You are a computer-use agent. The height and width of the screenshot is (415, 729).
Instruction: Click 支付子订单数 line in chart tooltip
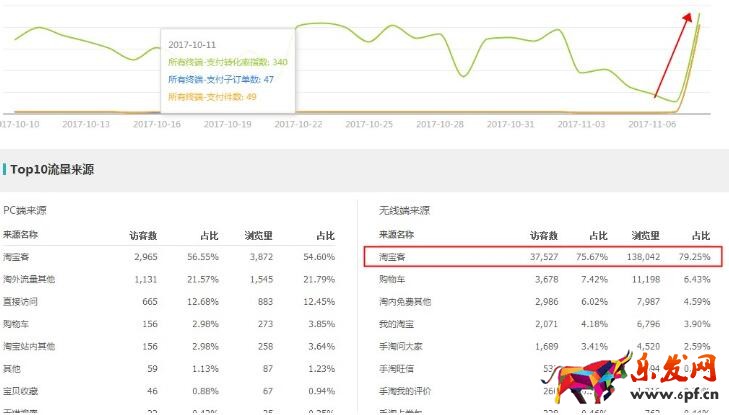click(x=220, y=79)
